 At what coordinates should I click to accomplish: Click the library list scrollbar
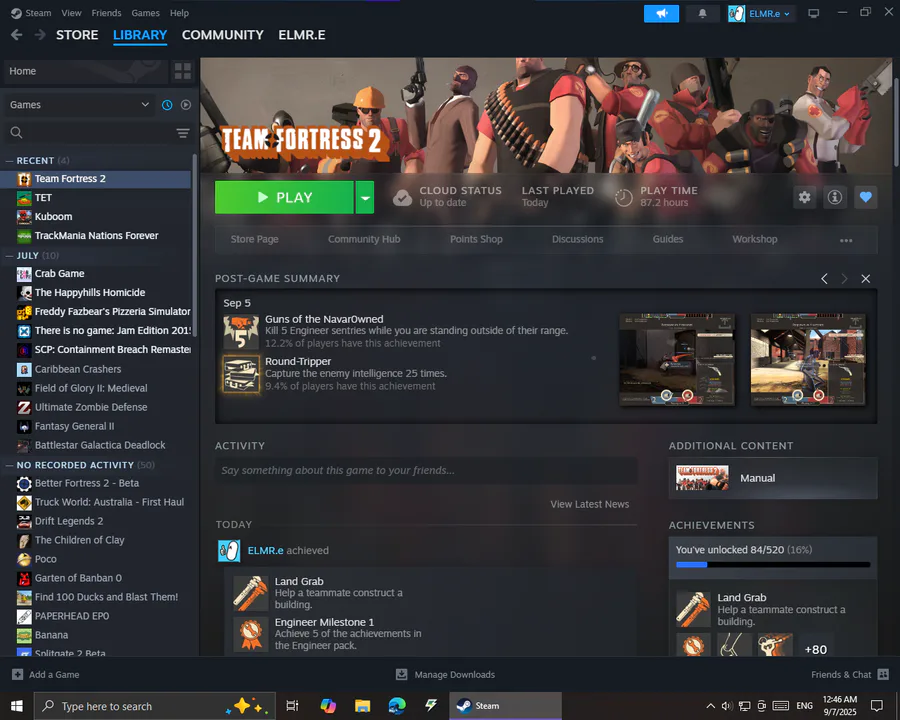[x=195, y=246]
